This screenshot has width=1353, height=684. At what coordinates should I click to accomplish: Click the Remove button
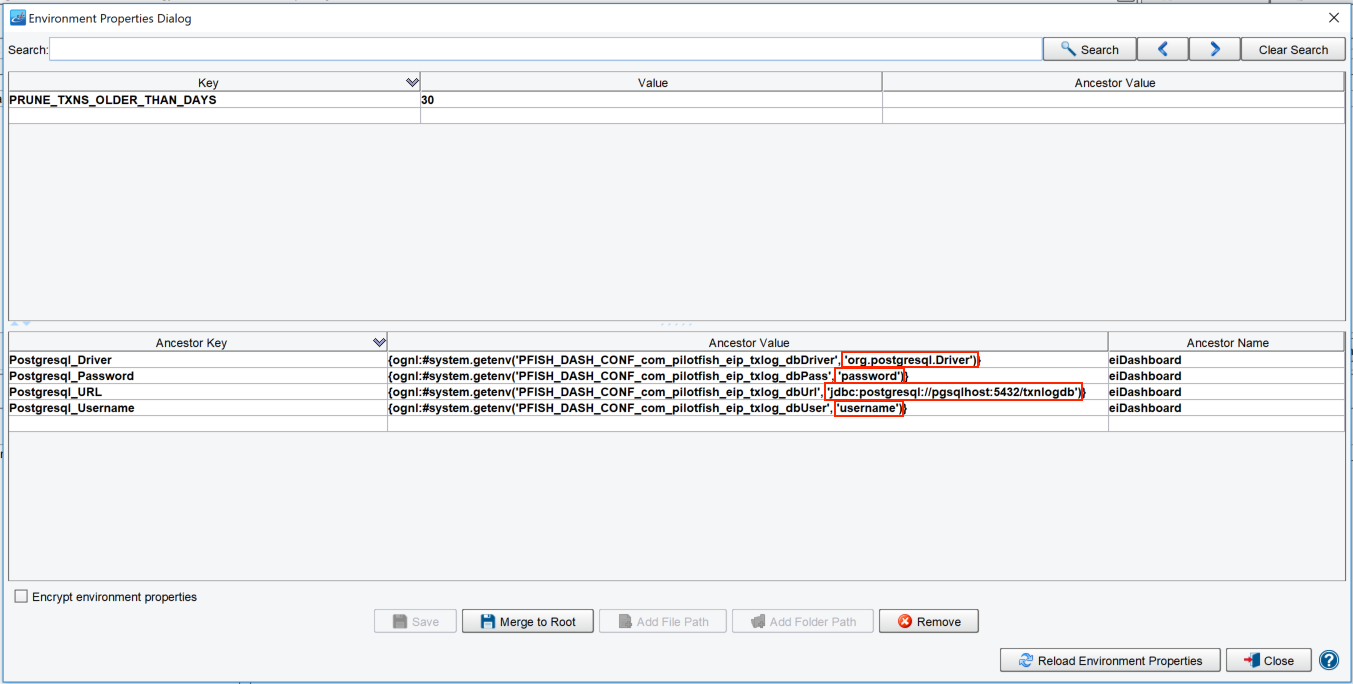point(928,621)
